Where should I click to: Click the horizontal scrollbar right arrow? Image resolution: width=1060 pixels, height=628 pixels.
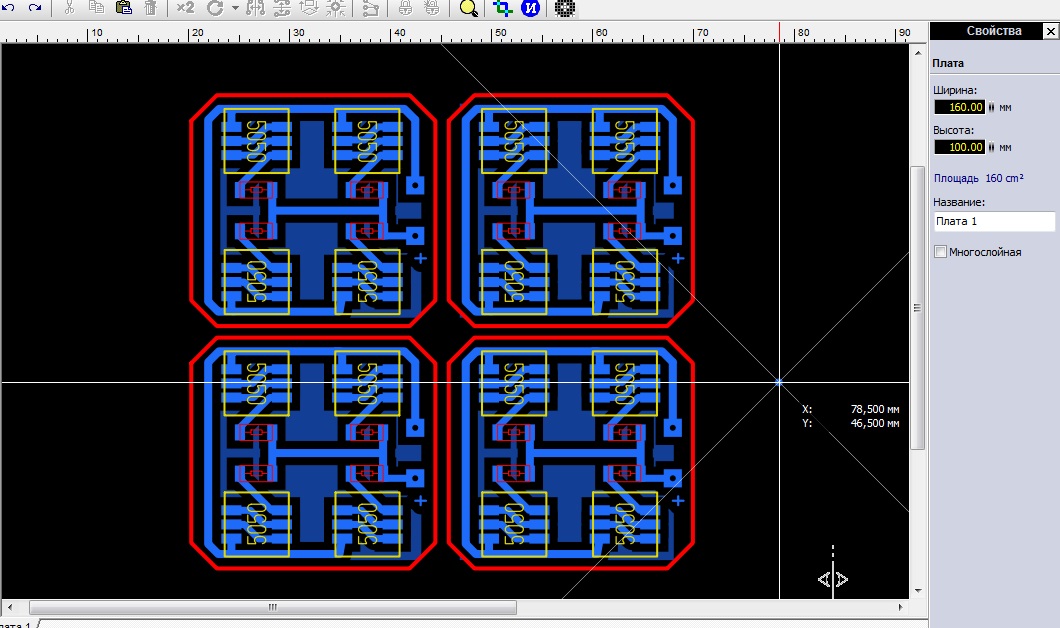tap(902, 607)
